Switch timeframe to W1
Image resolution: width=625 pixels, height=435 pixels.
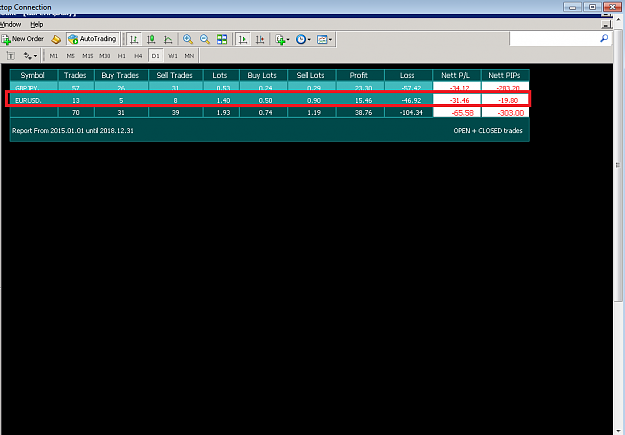tap(173, 56)
